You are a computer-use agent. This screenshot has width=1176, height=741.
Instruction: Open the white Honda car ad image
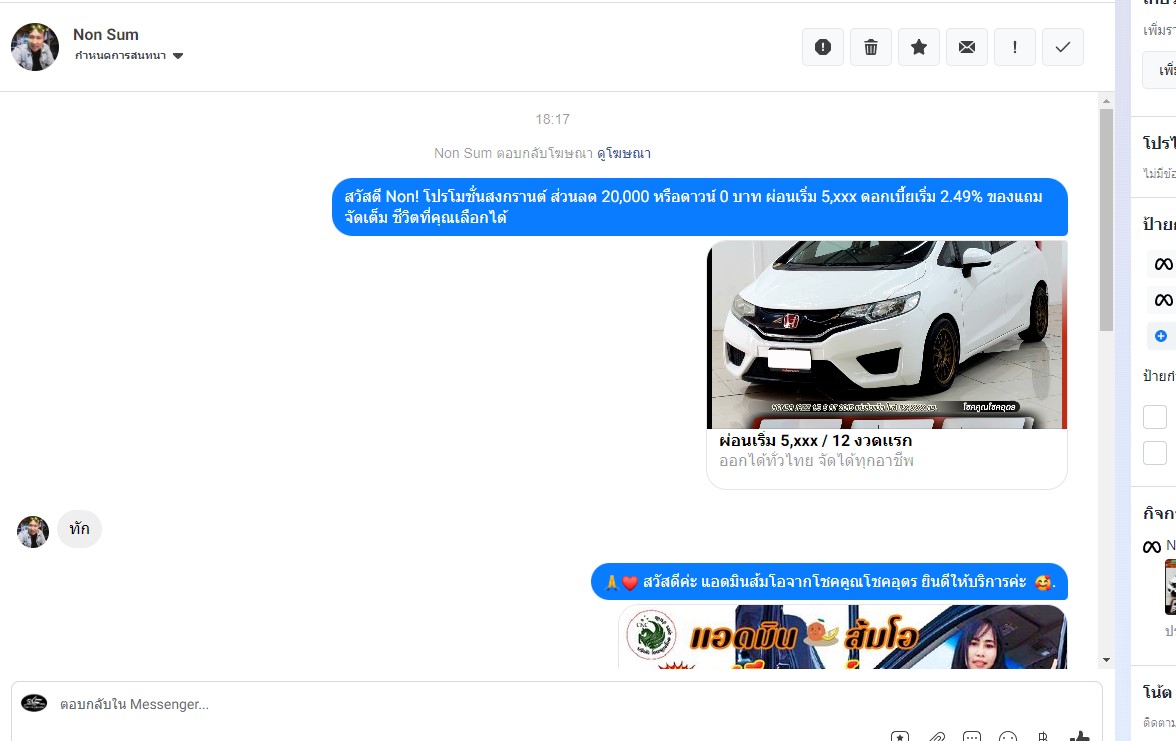click(887, 335)
